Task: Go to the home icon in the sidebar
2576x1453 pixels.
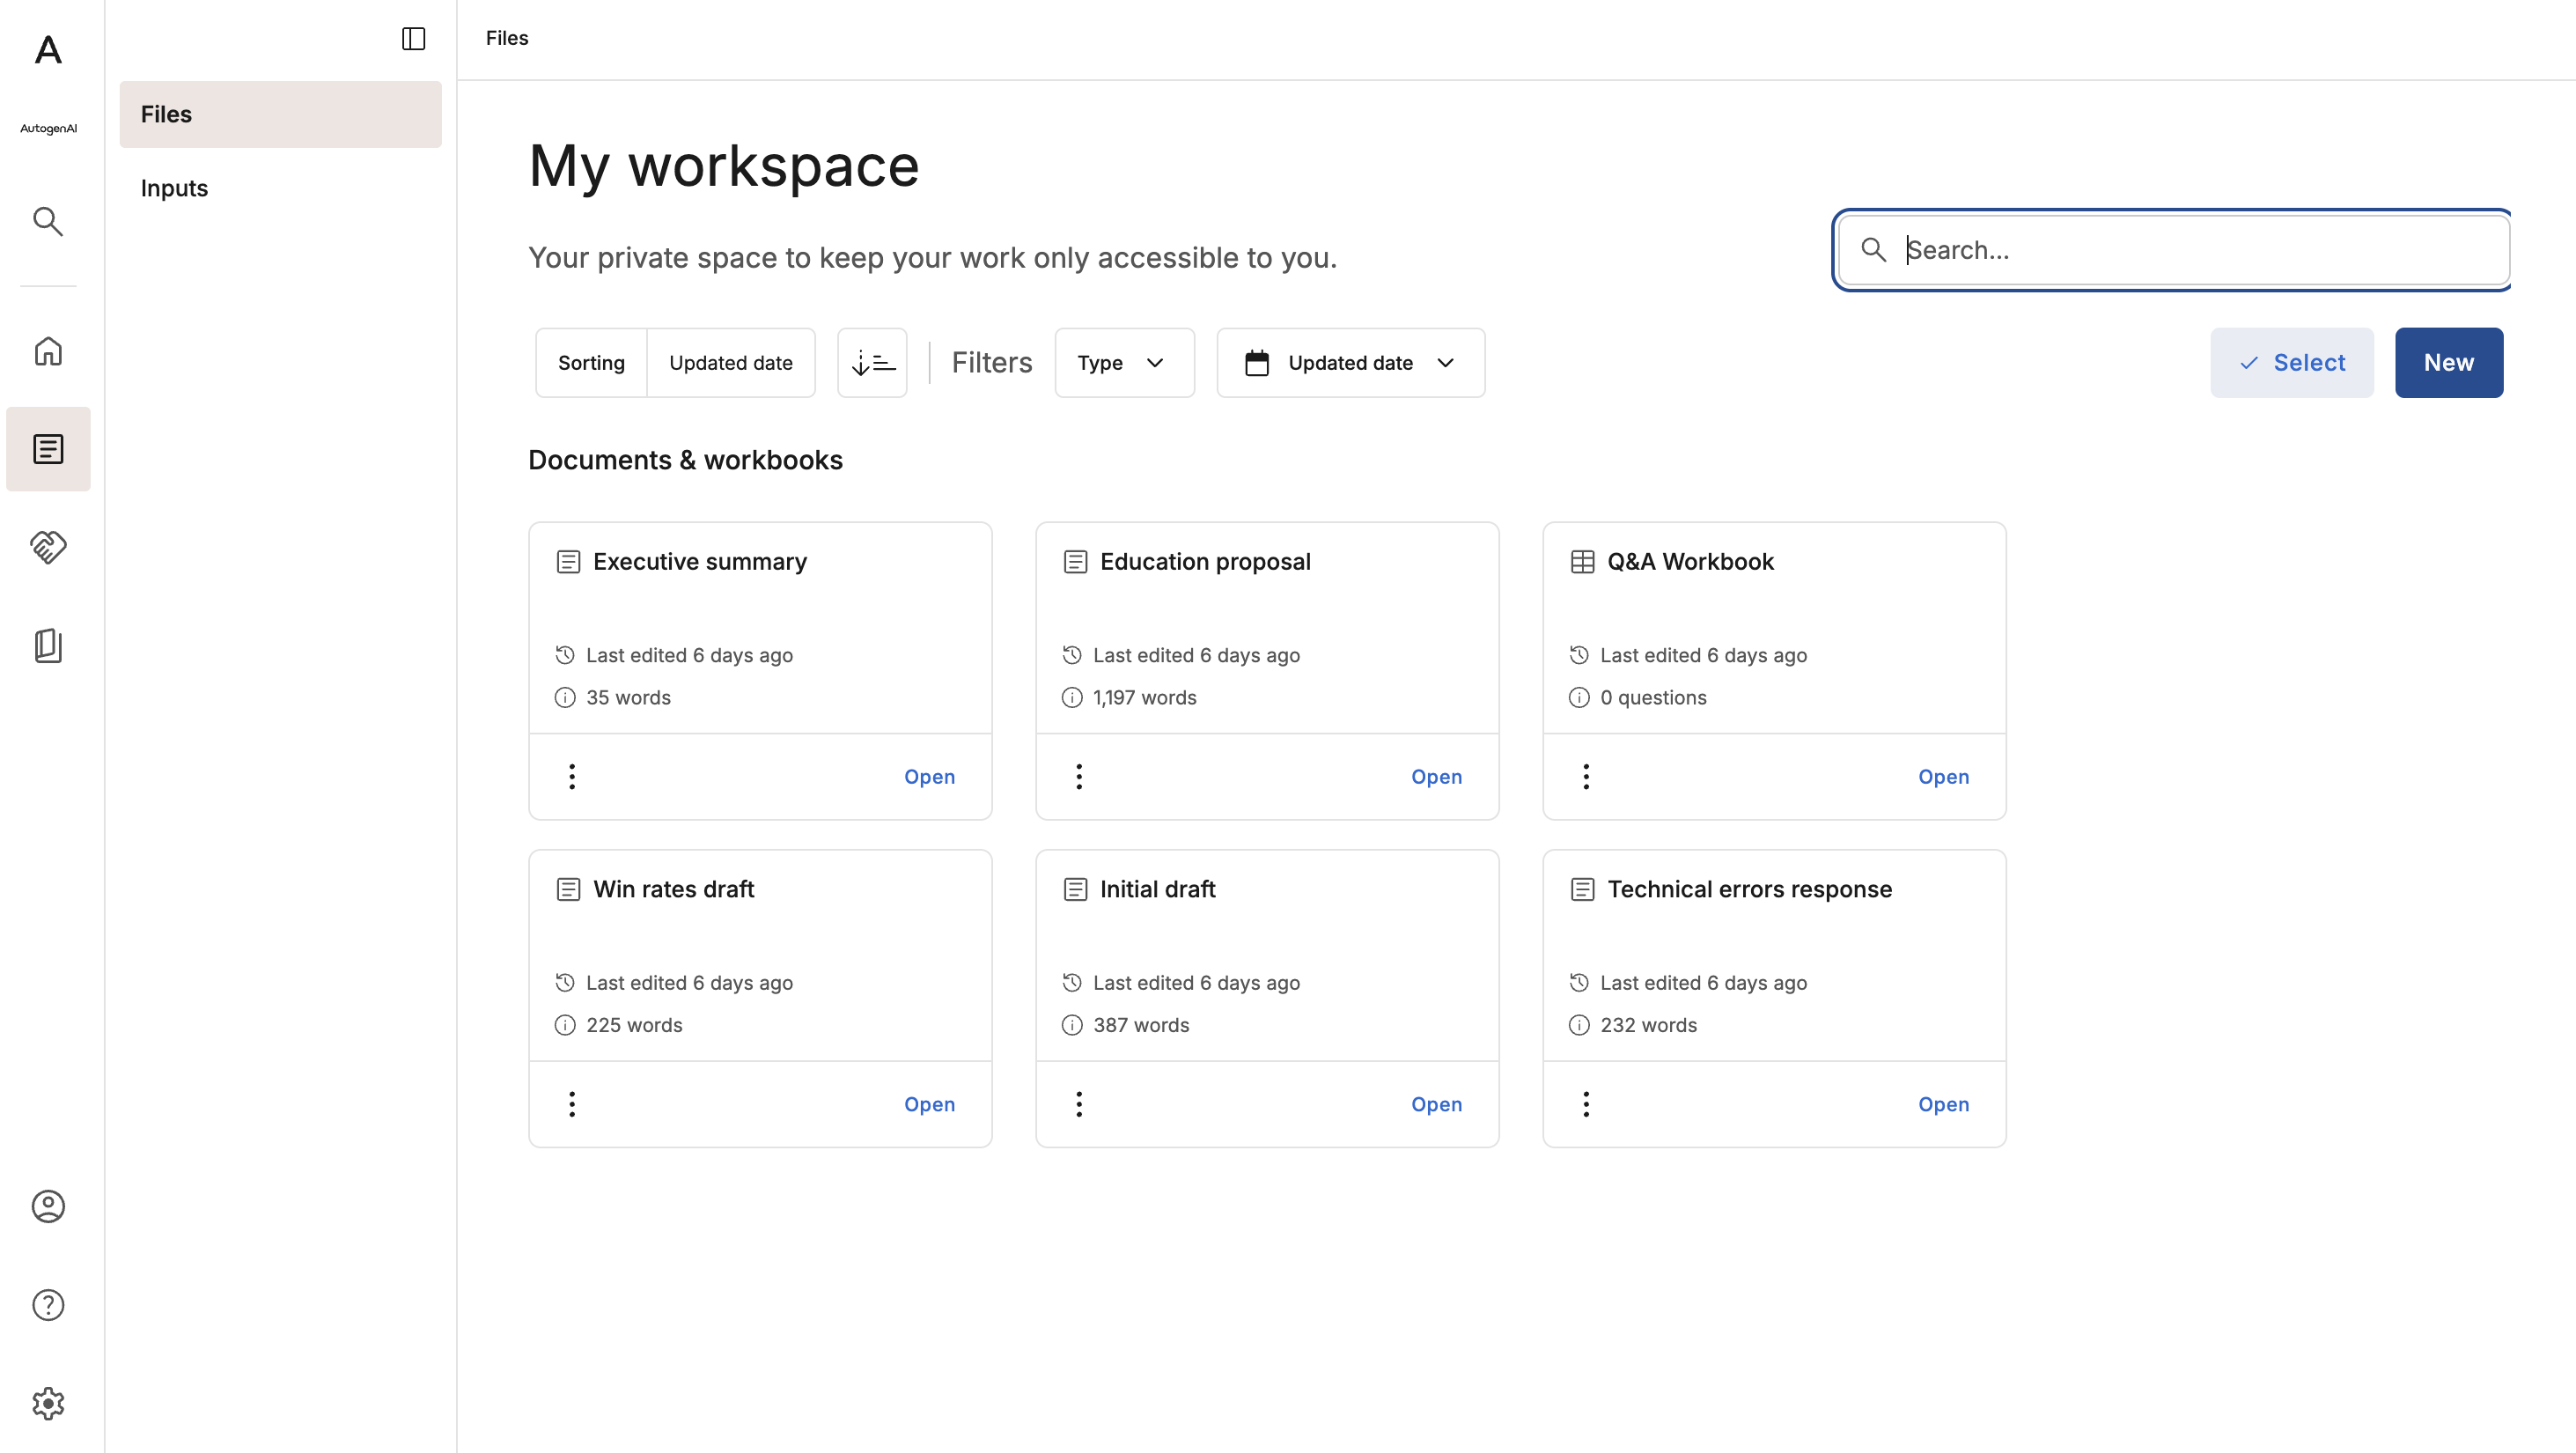Action: pyautogui.click(x=48, y=352)
